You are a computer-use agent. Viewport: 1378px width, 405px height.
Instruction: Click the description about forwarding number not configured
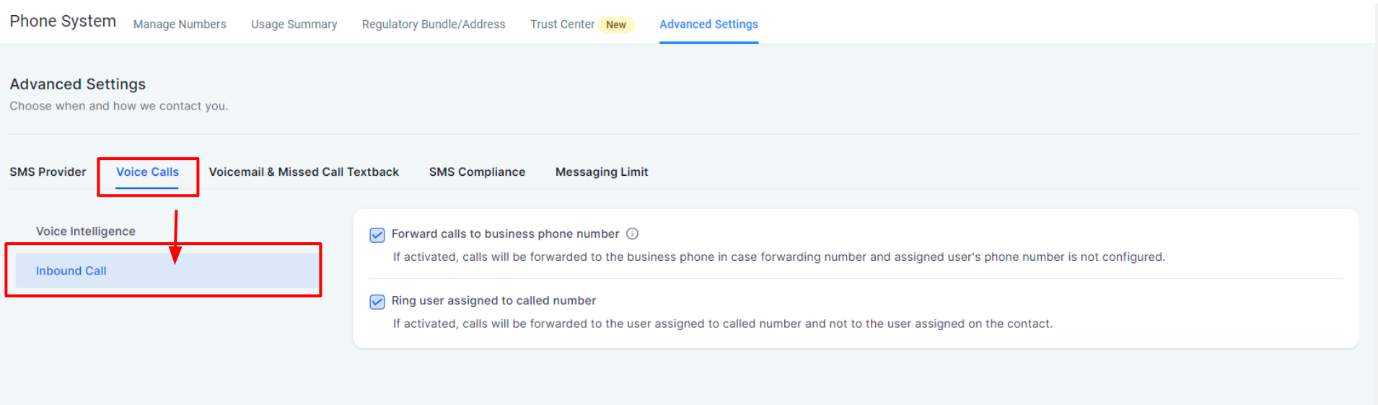click(779, 257)
